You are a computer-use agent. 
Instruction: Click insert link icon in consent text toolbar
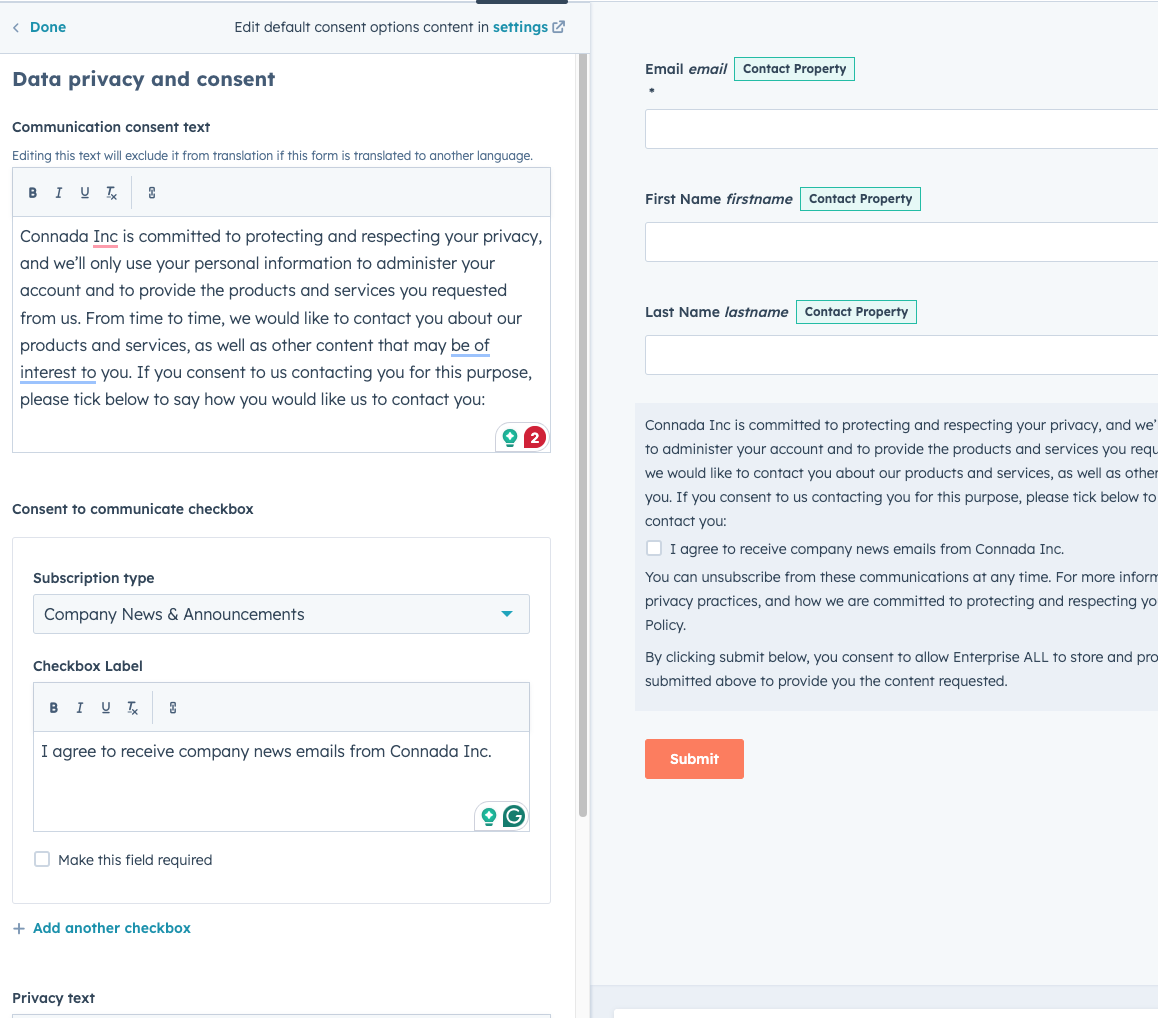[x=152, y=193]
